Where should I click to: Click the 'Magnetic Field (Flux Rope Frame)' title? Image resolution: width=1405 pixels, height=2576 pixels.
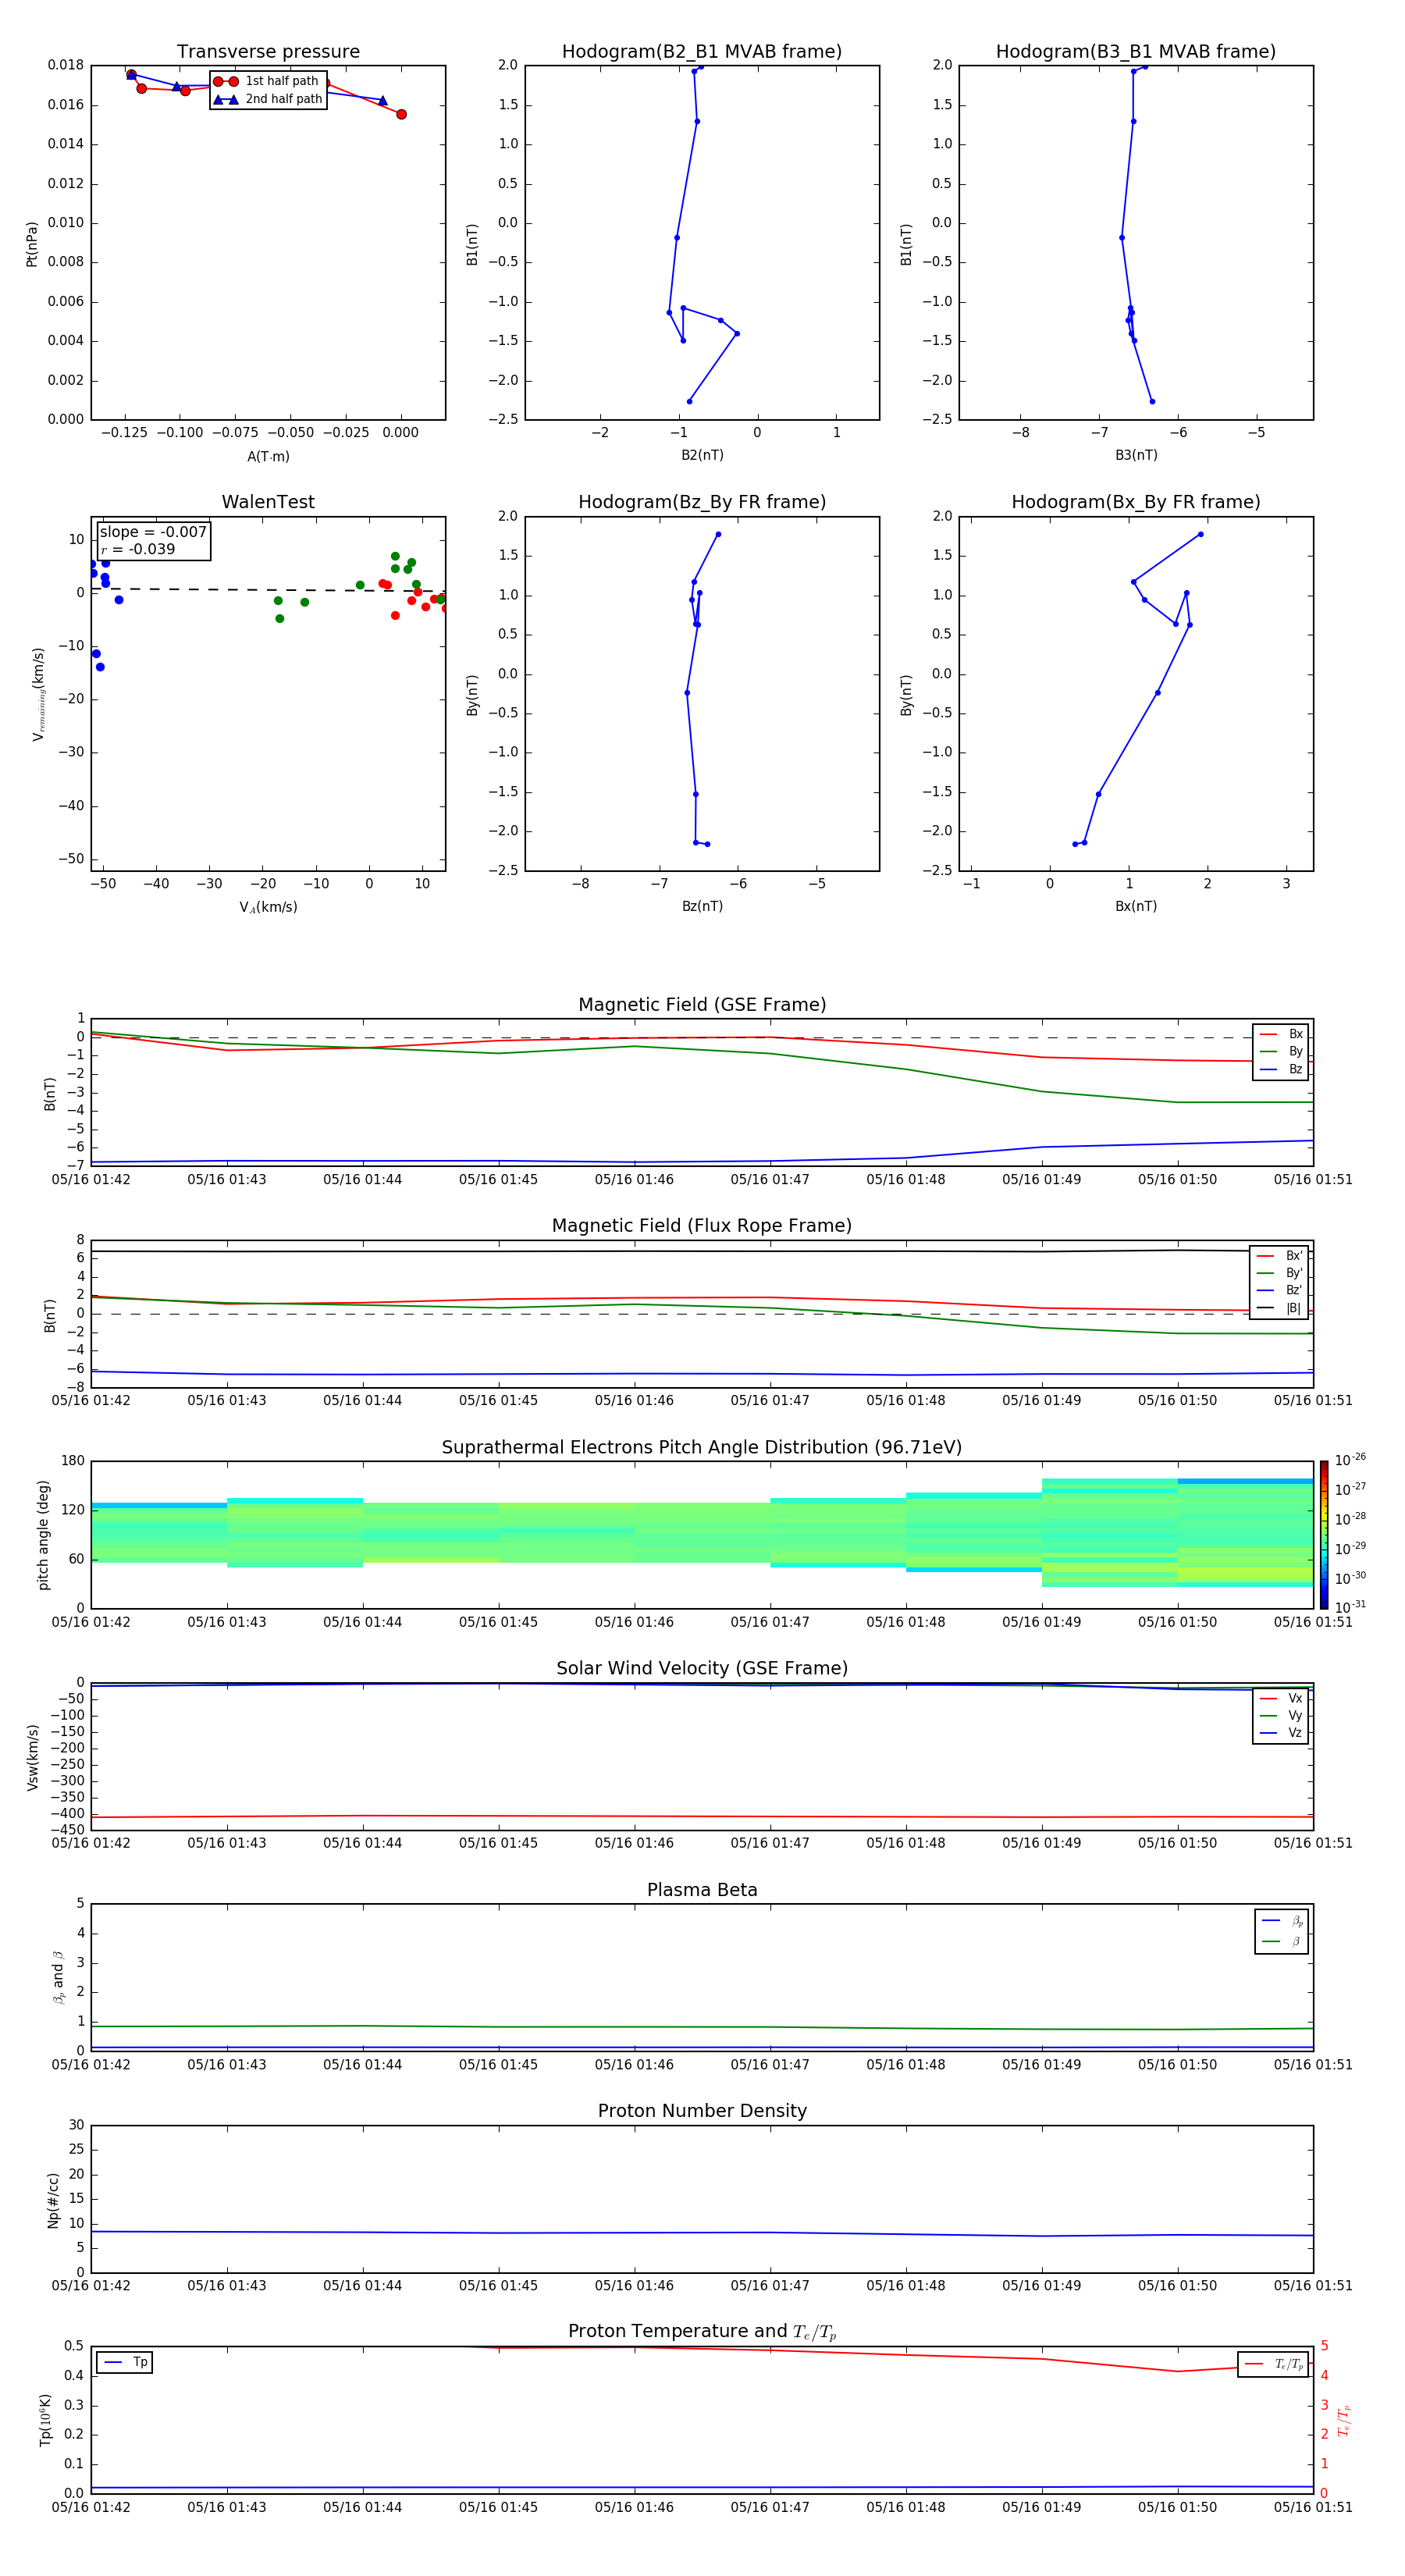[x=702, y=1226]
